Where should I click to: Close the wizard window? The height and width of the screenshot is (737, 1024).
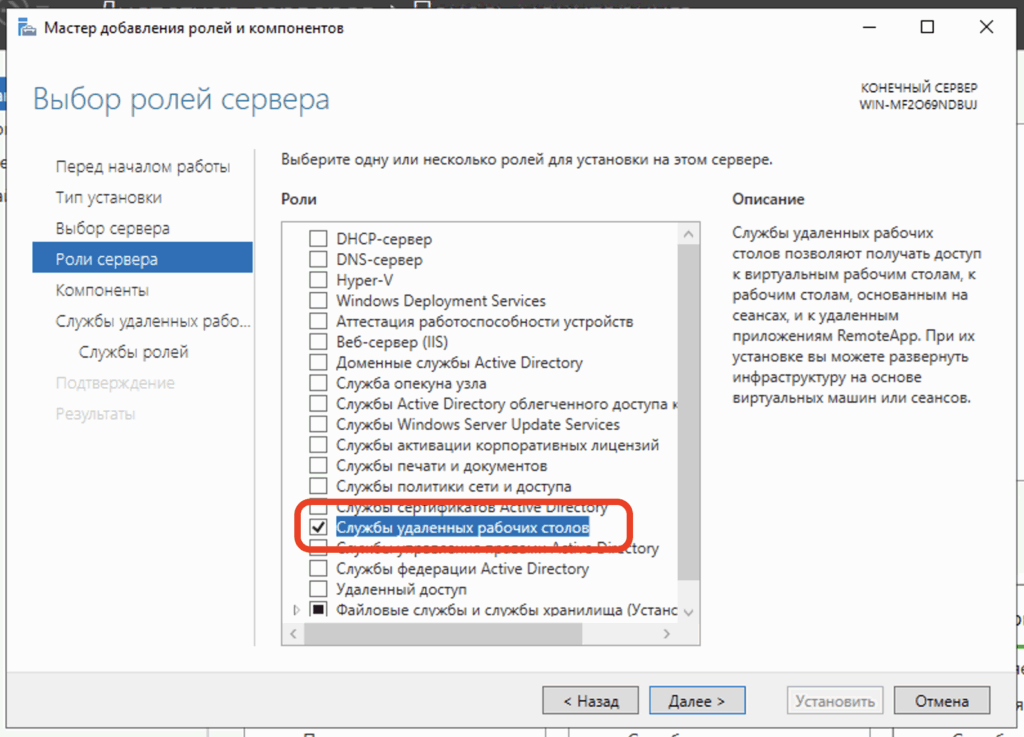[986, 27]
